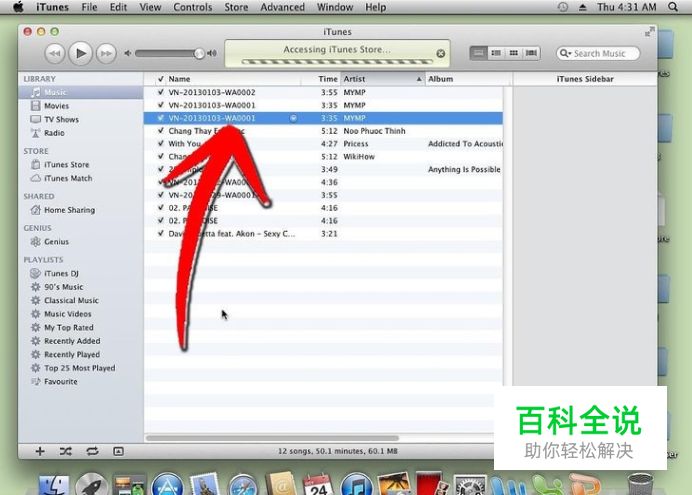
Task: Select 90's Music playlist
Action: (x=81, y=287)
